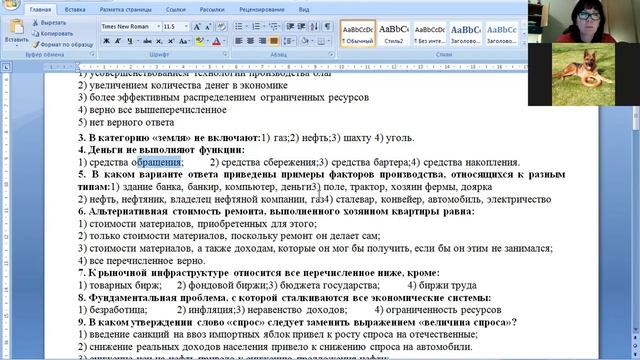
Task: Expand the highlight color dropdown arrow
Action: [207, 41]
